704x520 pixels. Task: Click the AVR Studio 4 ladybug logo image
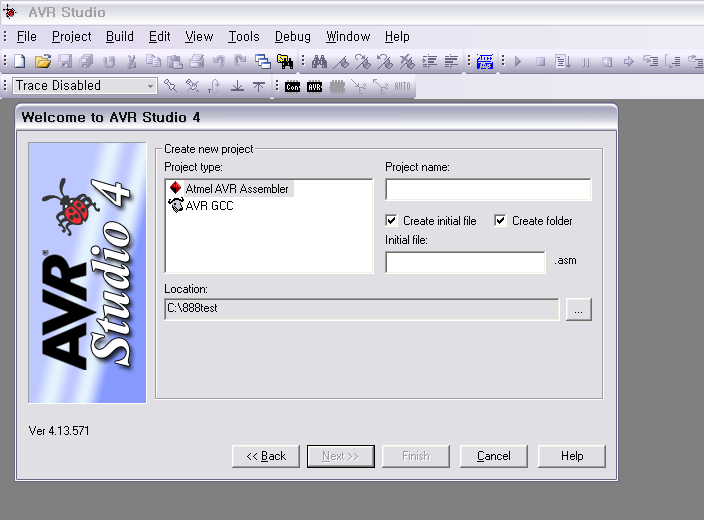tap(87, 273)
